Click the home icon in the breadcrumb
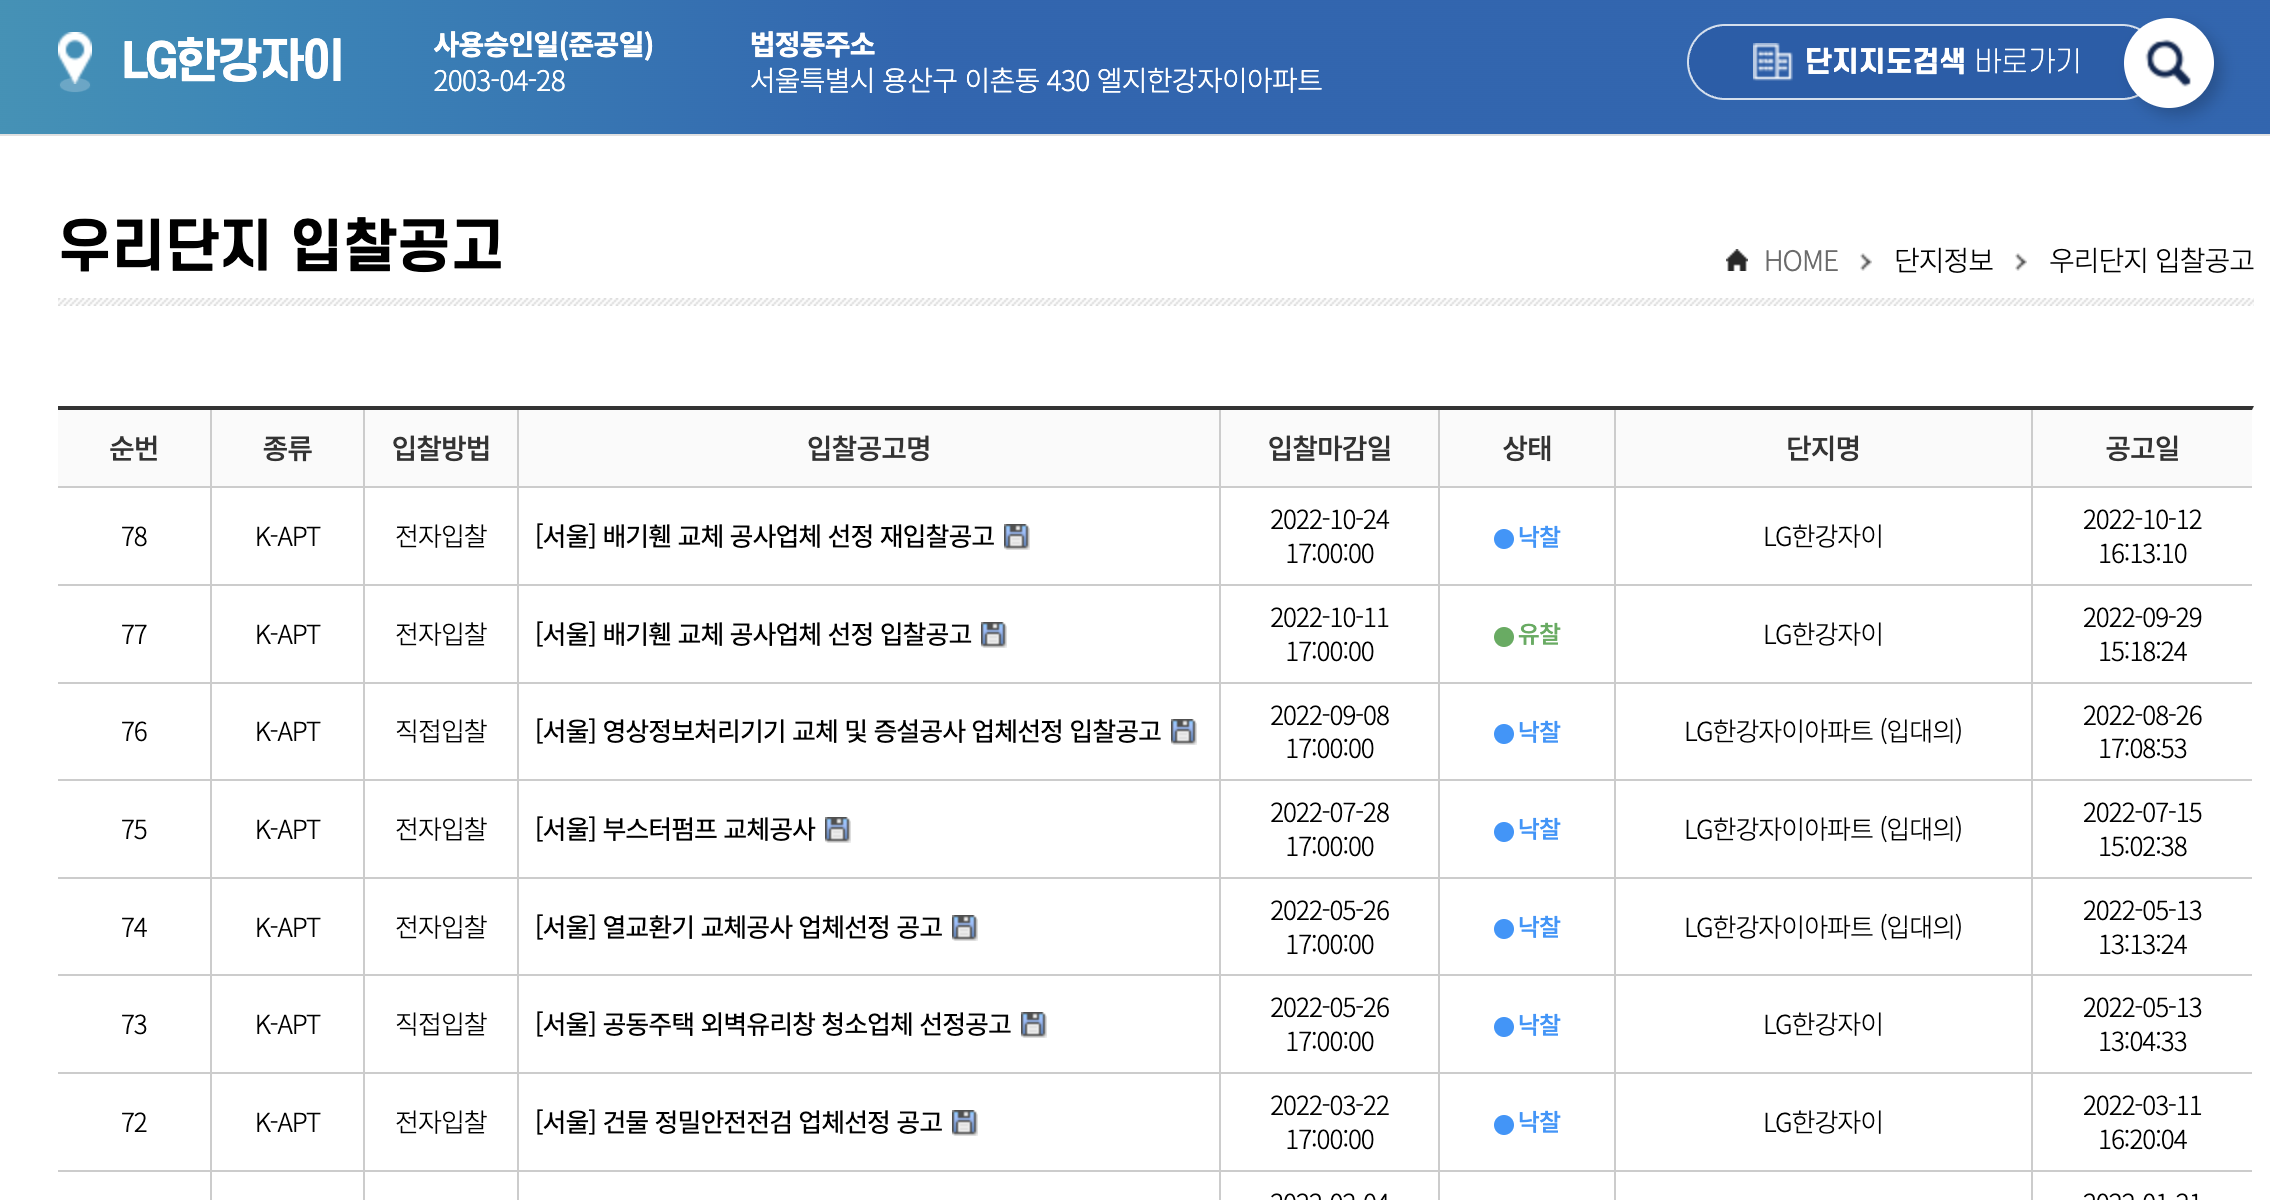Image resolution: width=2270 pixels, height=1200 pixels. (x=1736, y=261)
